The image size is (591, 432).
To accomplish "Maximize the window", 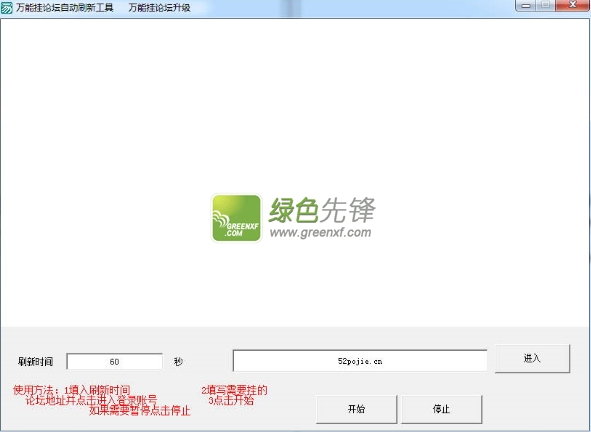I will point(545,5).
